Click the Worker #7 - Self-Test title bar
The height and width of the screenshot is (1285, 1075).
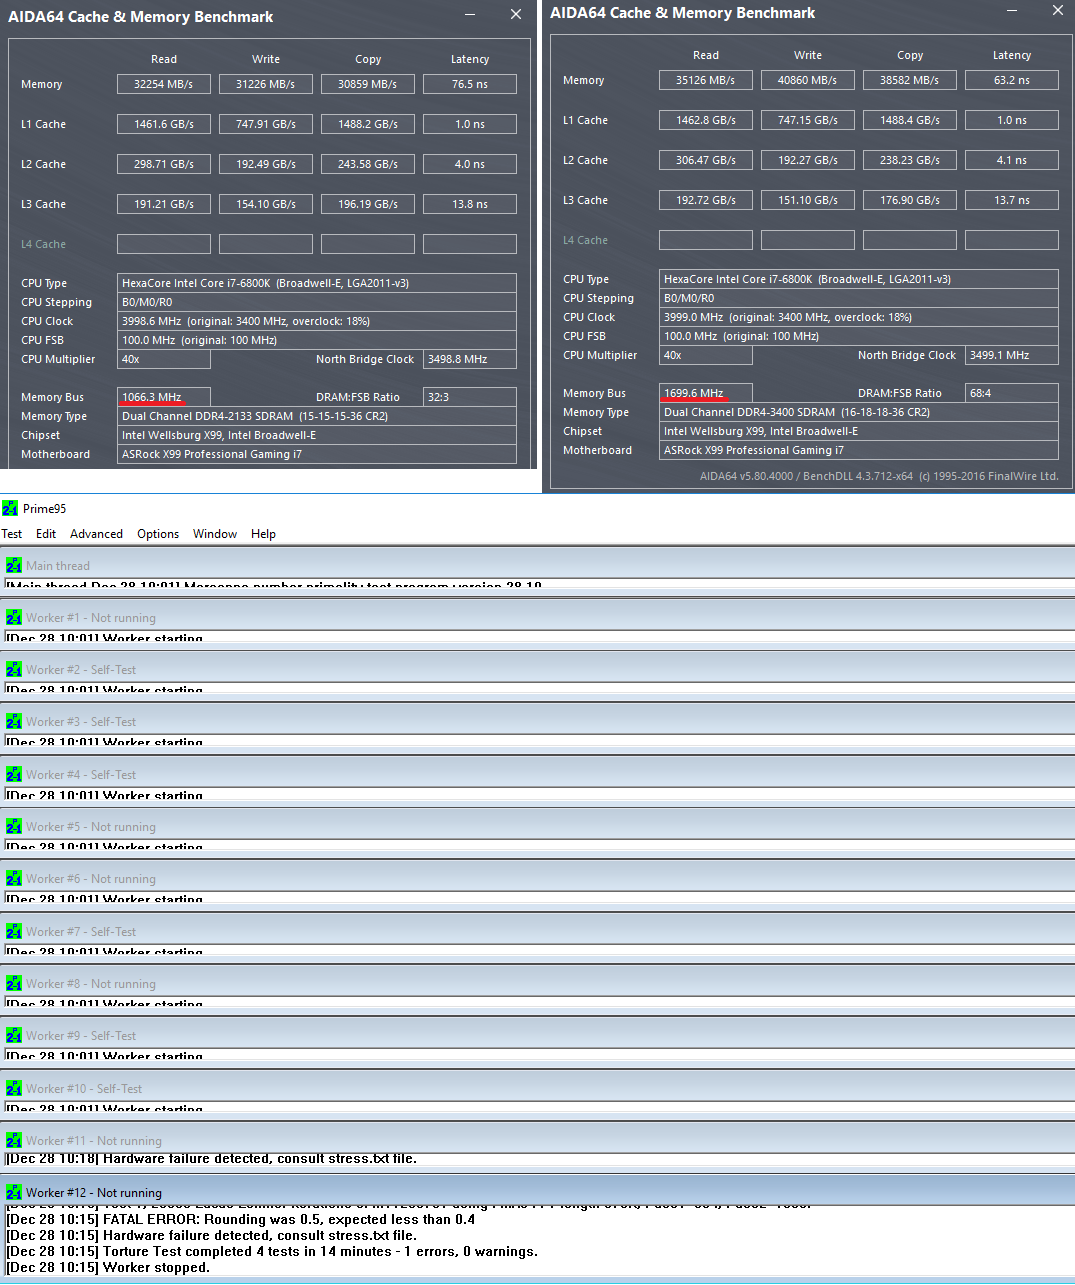pos(538,931)
